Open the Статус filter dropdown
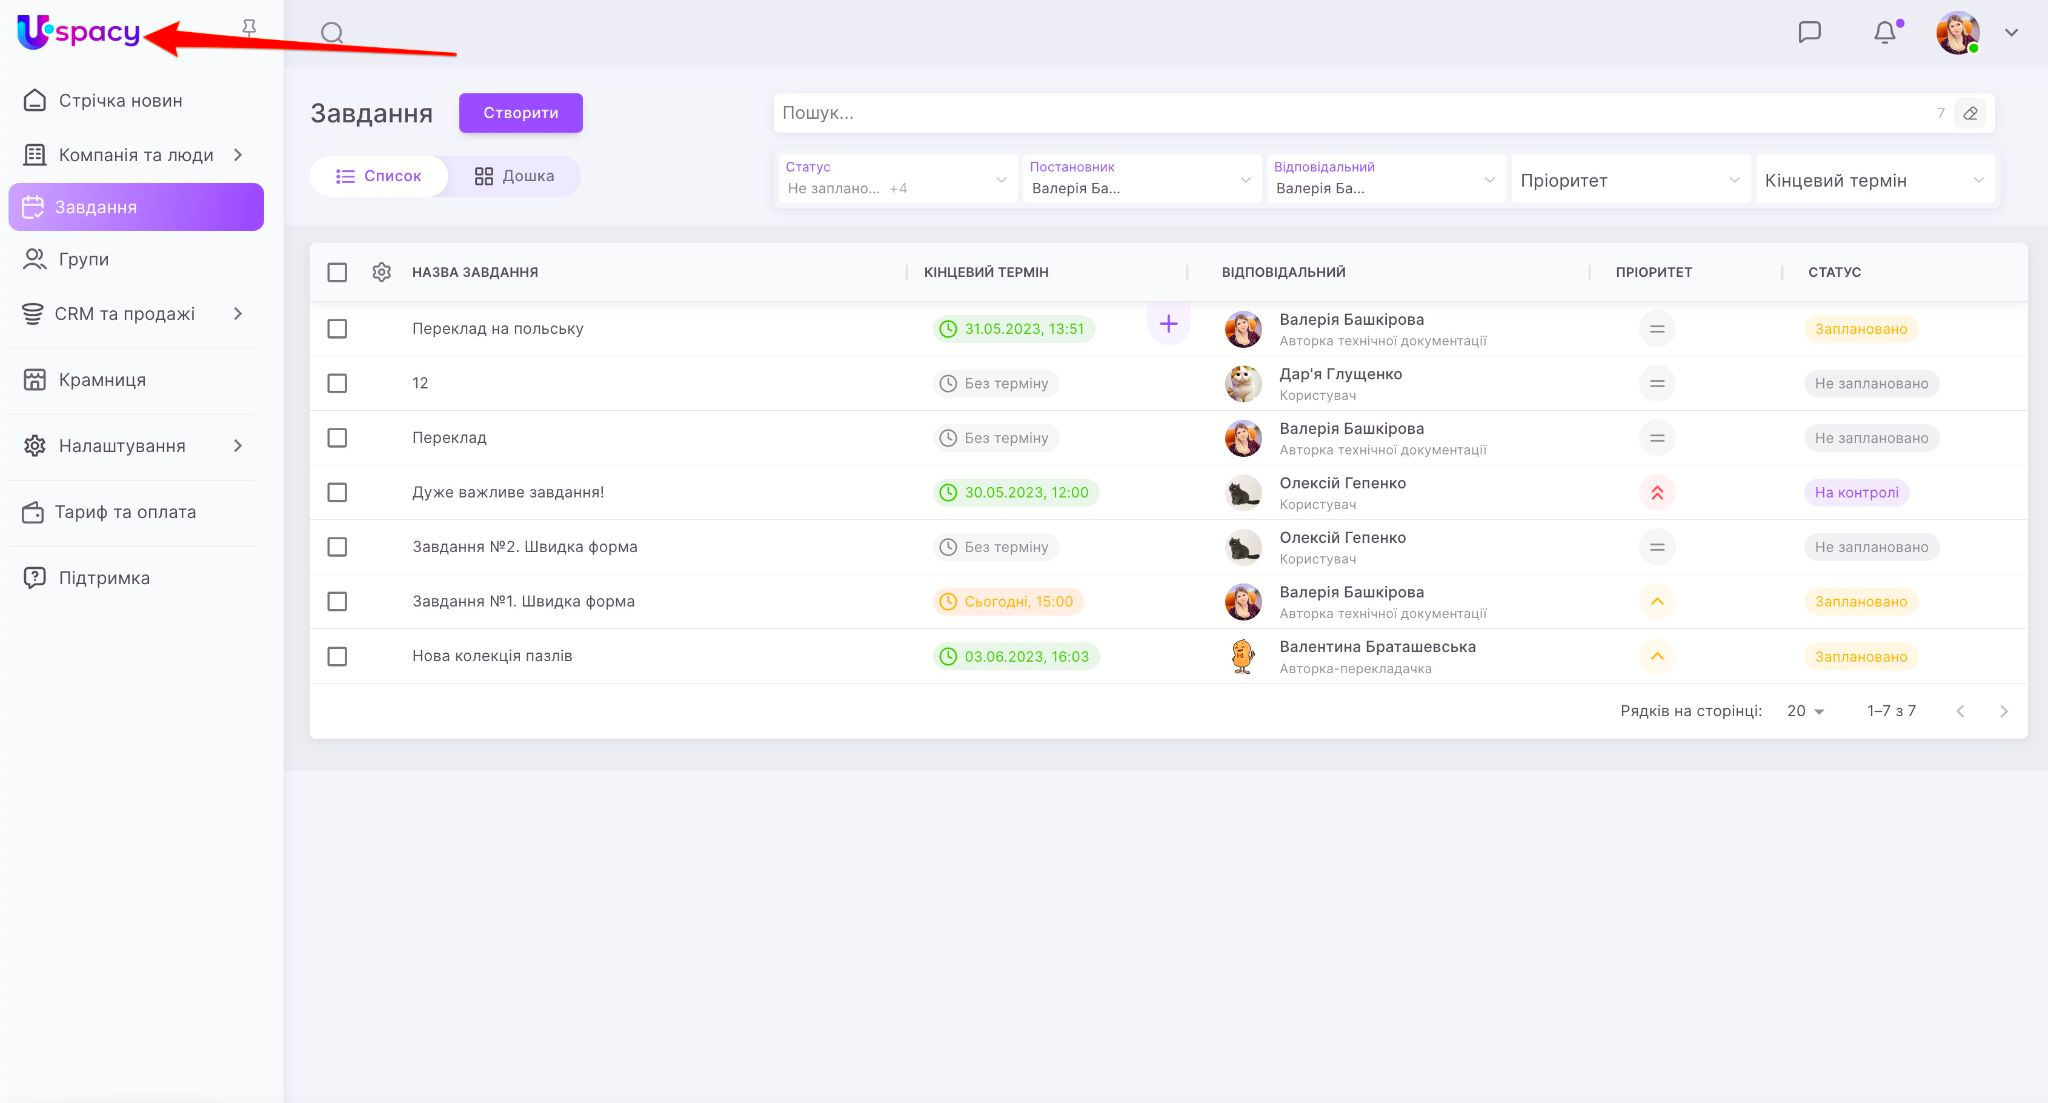 pyautogui.click(x=896, y=179)
